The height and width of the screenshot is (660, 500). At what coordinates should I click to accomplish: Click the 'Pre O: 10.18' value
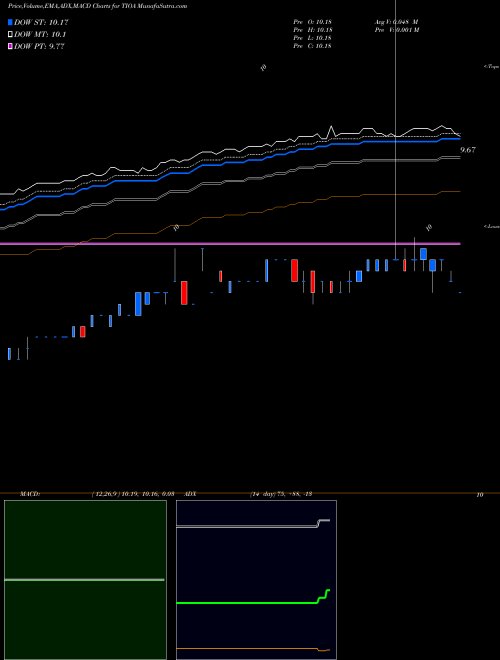click(312, 22)
